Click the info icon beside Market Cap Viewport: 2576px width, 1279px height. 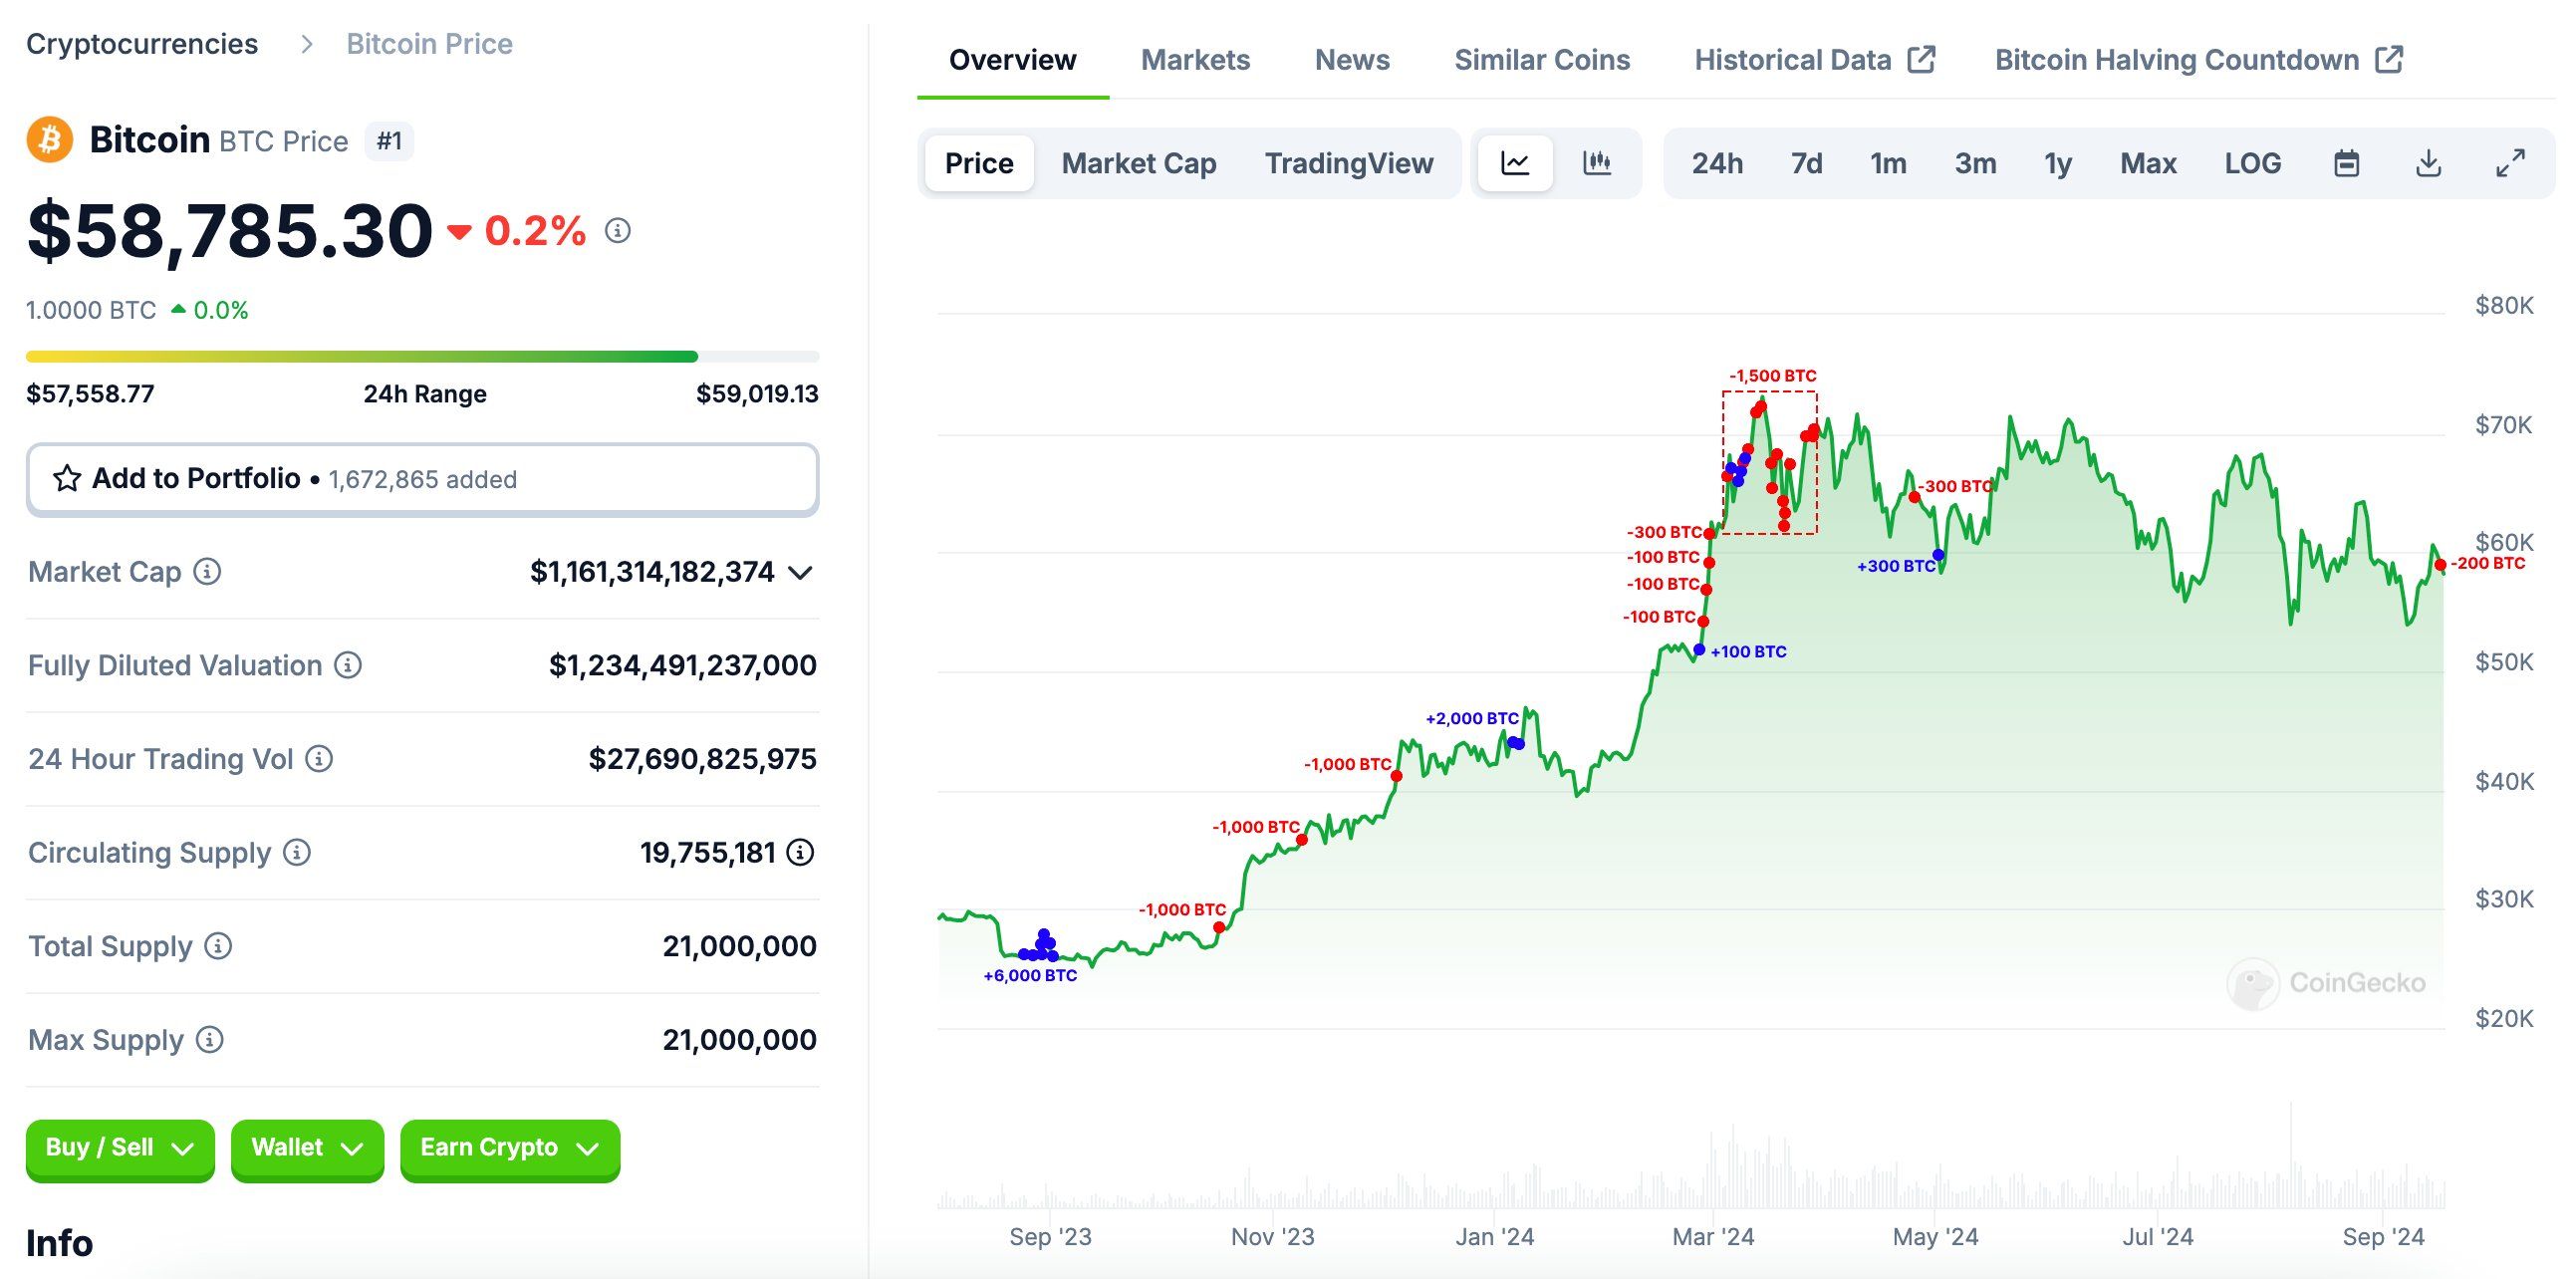205,572
